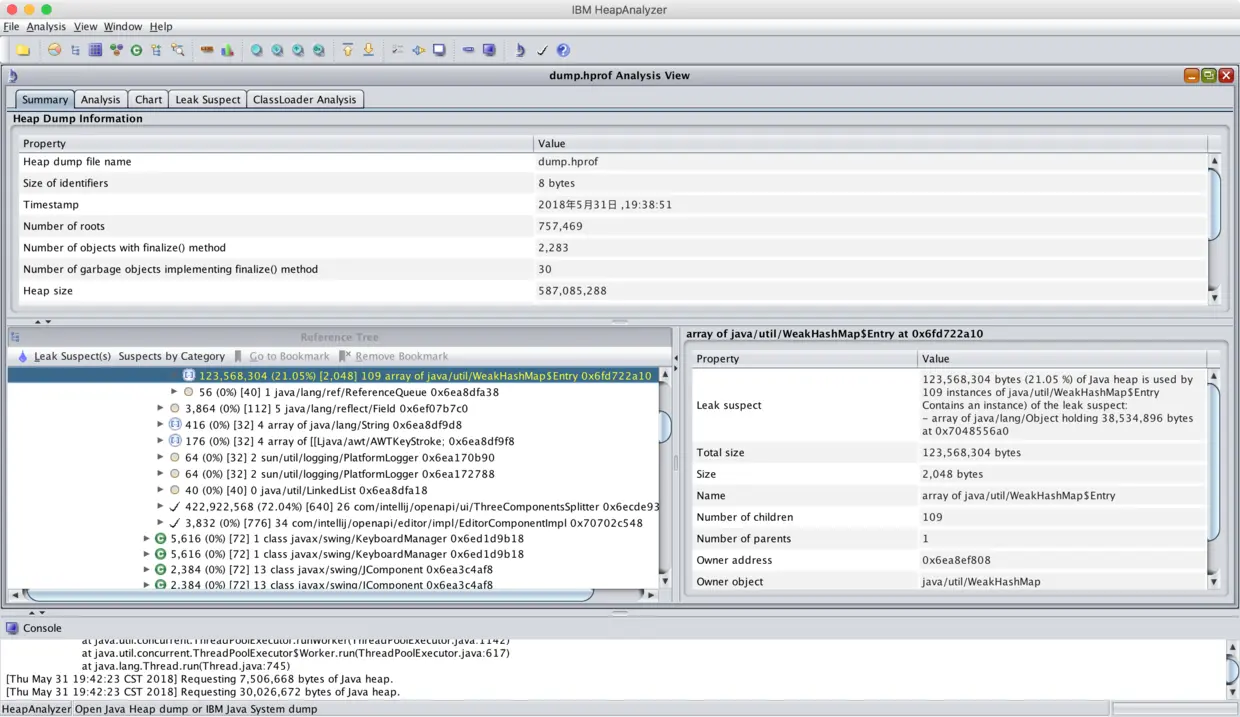Expand the java/lang/reflect/Field node
Viewport: 1240px width, 717px height.
click(161, 408)
